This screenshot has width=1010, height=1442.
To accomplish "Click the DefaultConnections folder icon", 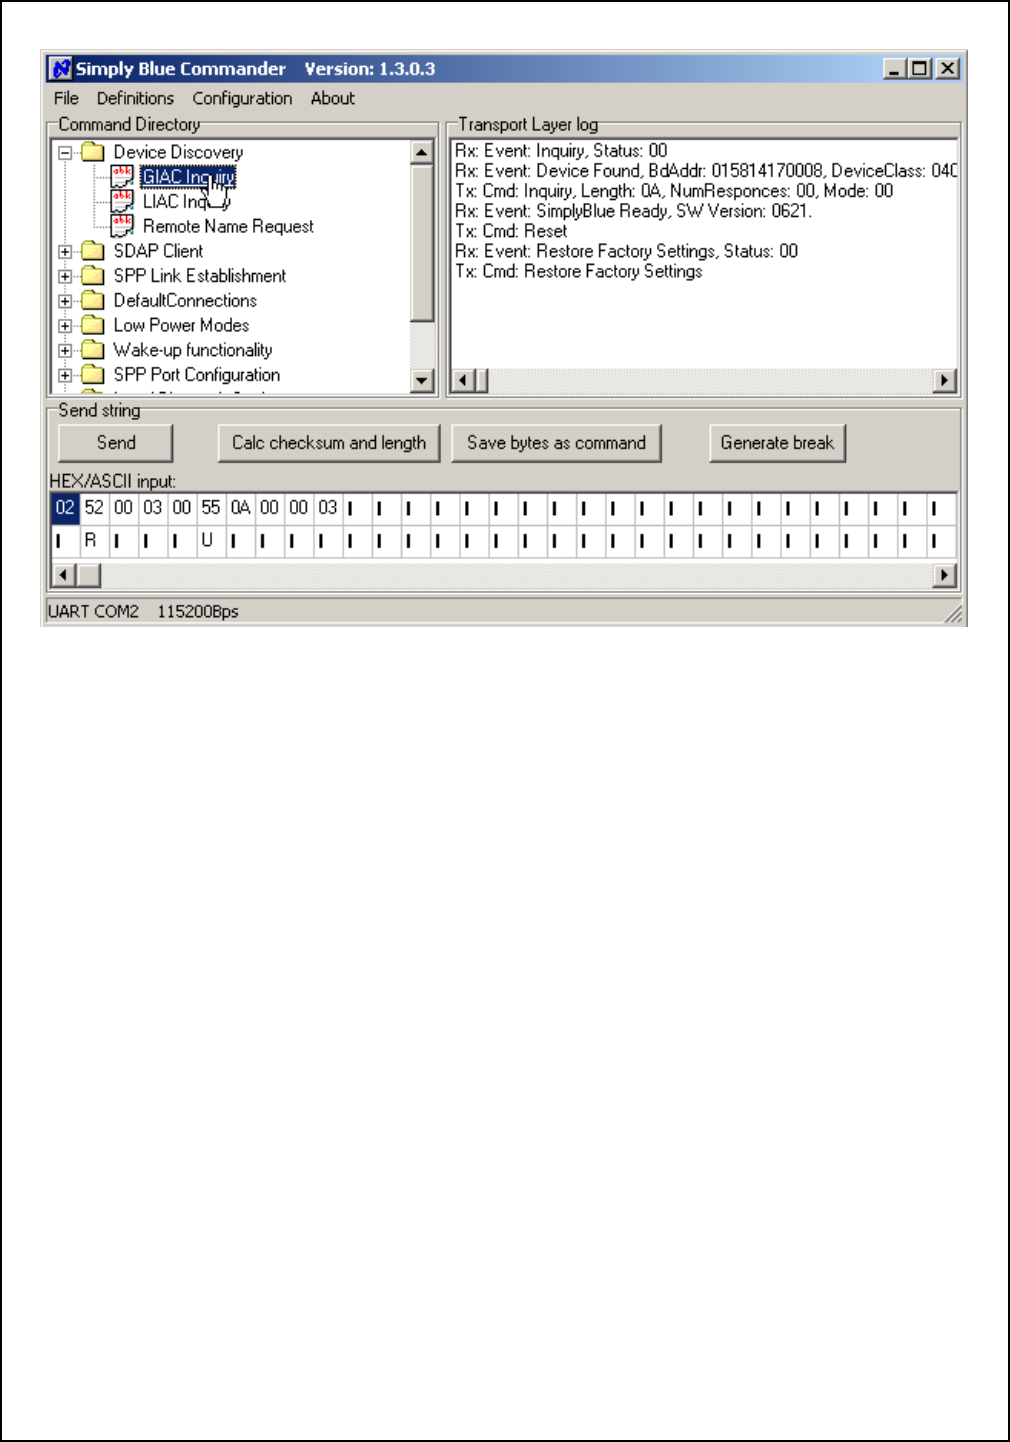I will pyautogui.click(x=93, y=300).
